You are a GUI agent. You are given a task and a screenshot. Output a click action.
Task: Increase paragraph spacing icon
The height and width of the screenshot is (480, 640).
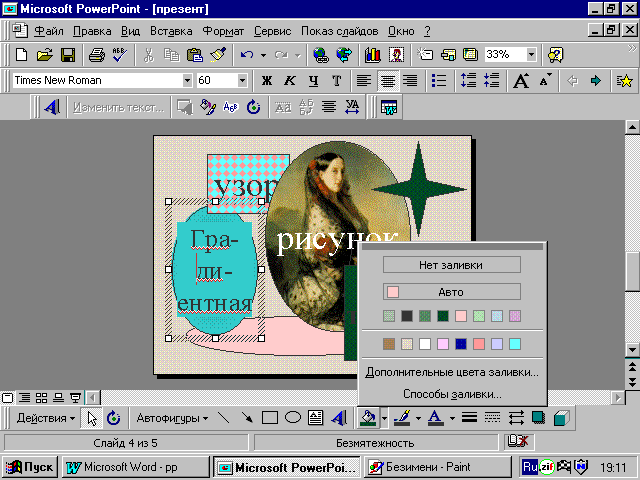pos(468,80)
